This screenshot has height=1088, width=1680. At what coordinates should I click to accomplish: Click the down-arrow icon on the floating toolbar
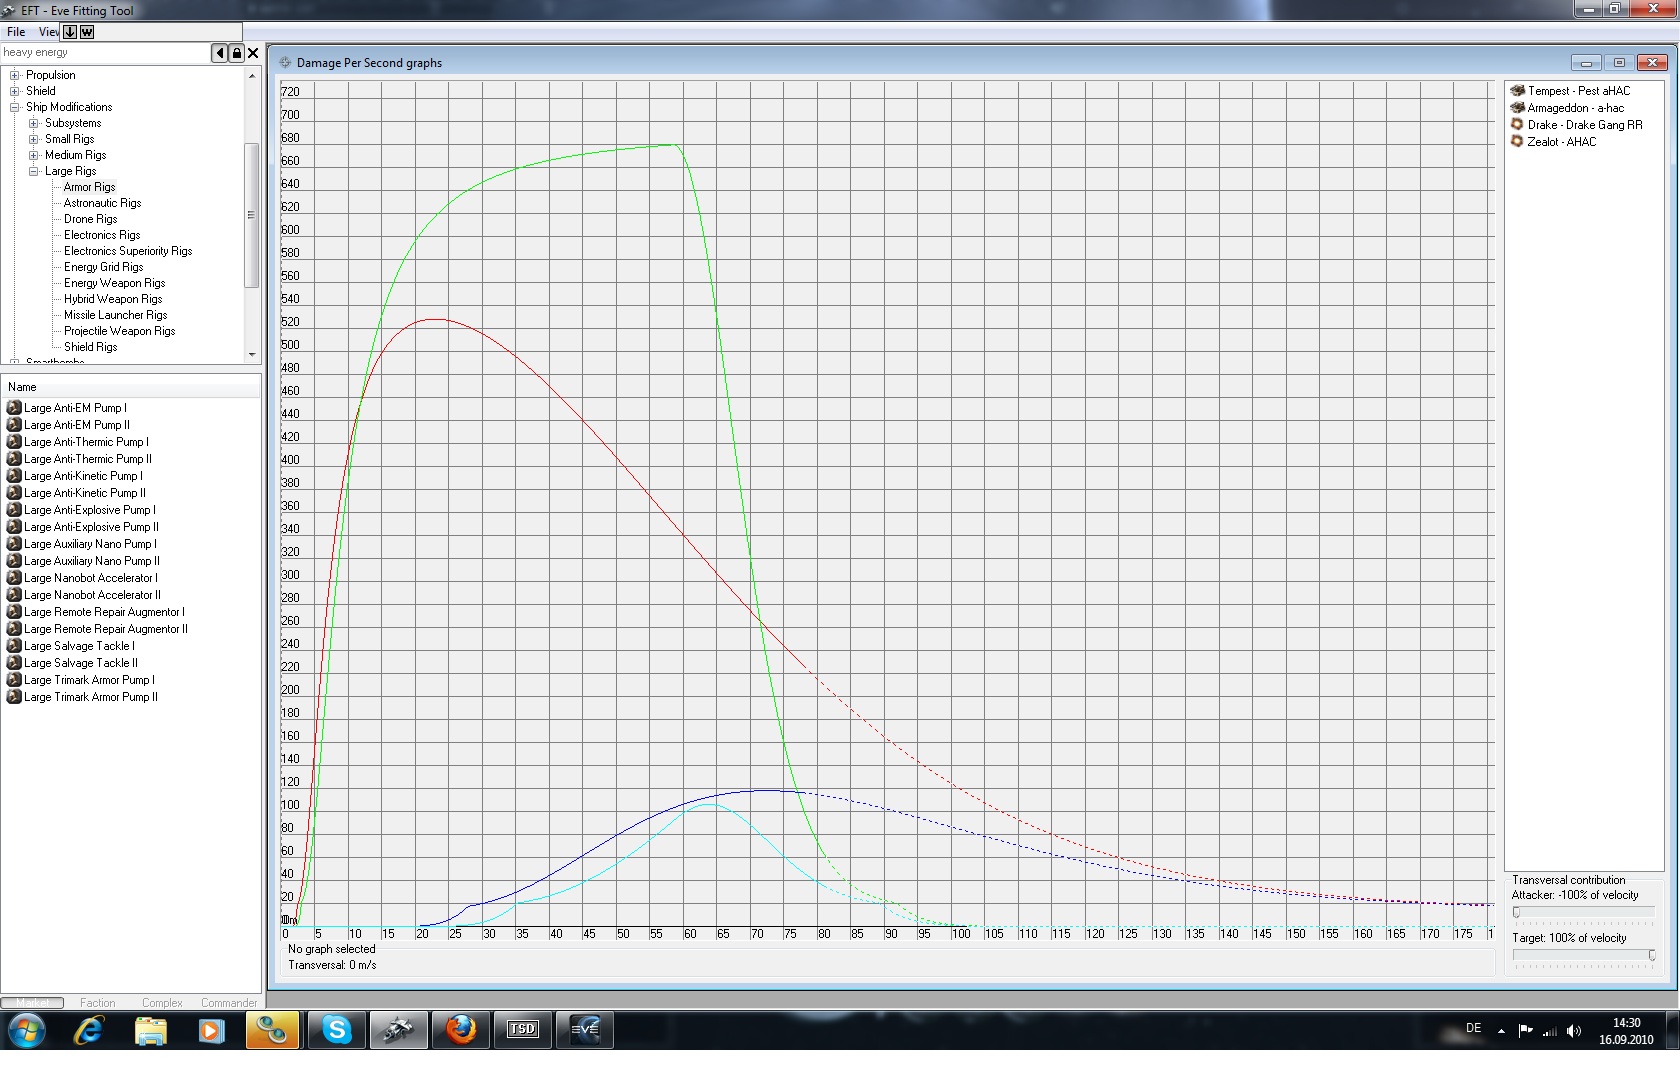pyautogui.click(x=70, y=32)
